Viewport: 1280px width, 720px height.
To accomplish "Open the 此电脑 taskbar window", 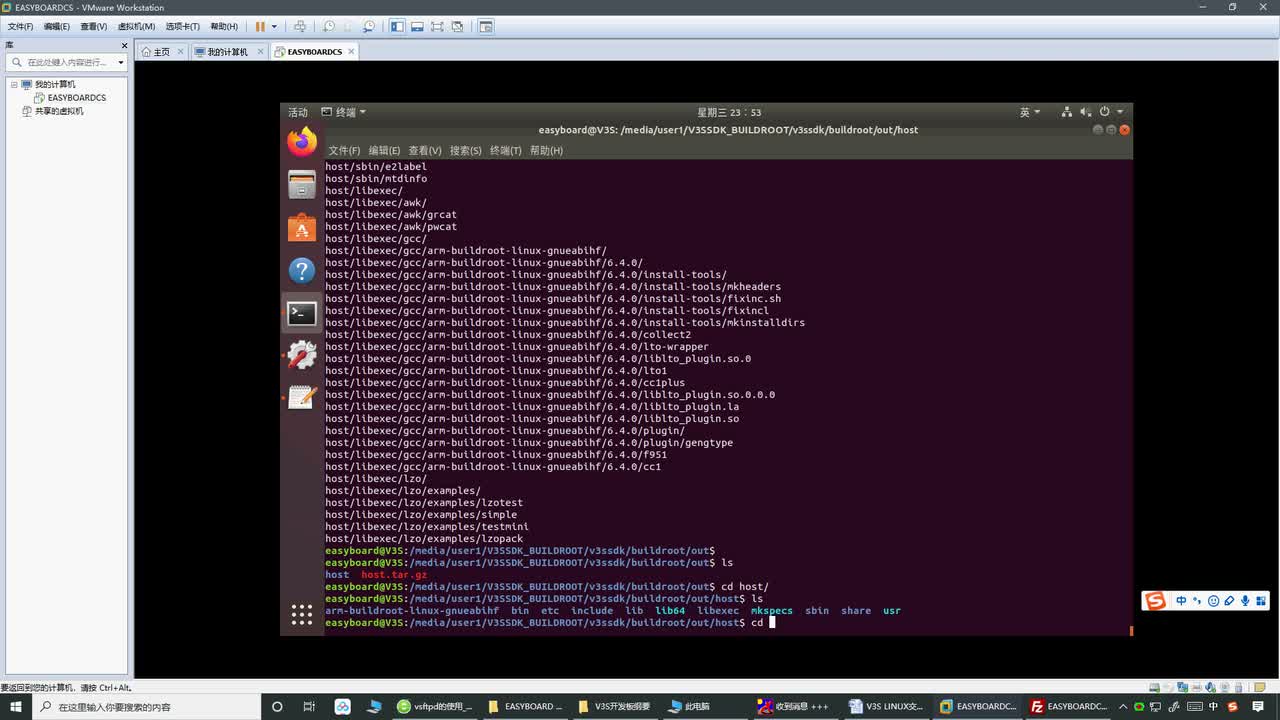I will (x=705, y=706).
